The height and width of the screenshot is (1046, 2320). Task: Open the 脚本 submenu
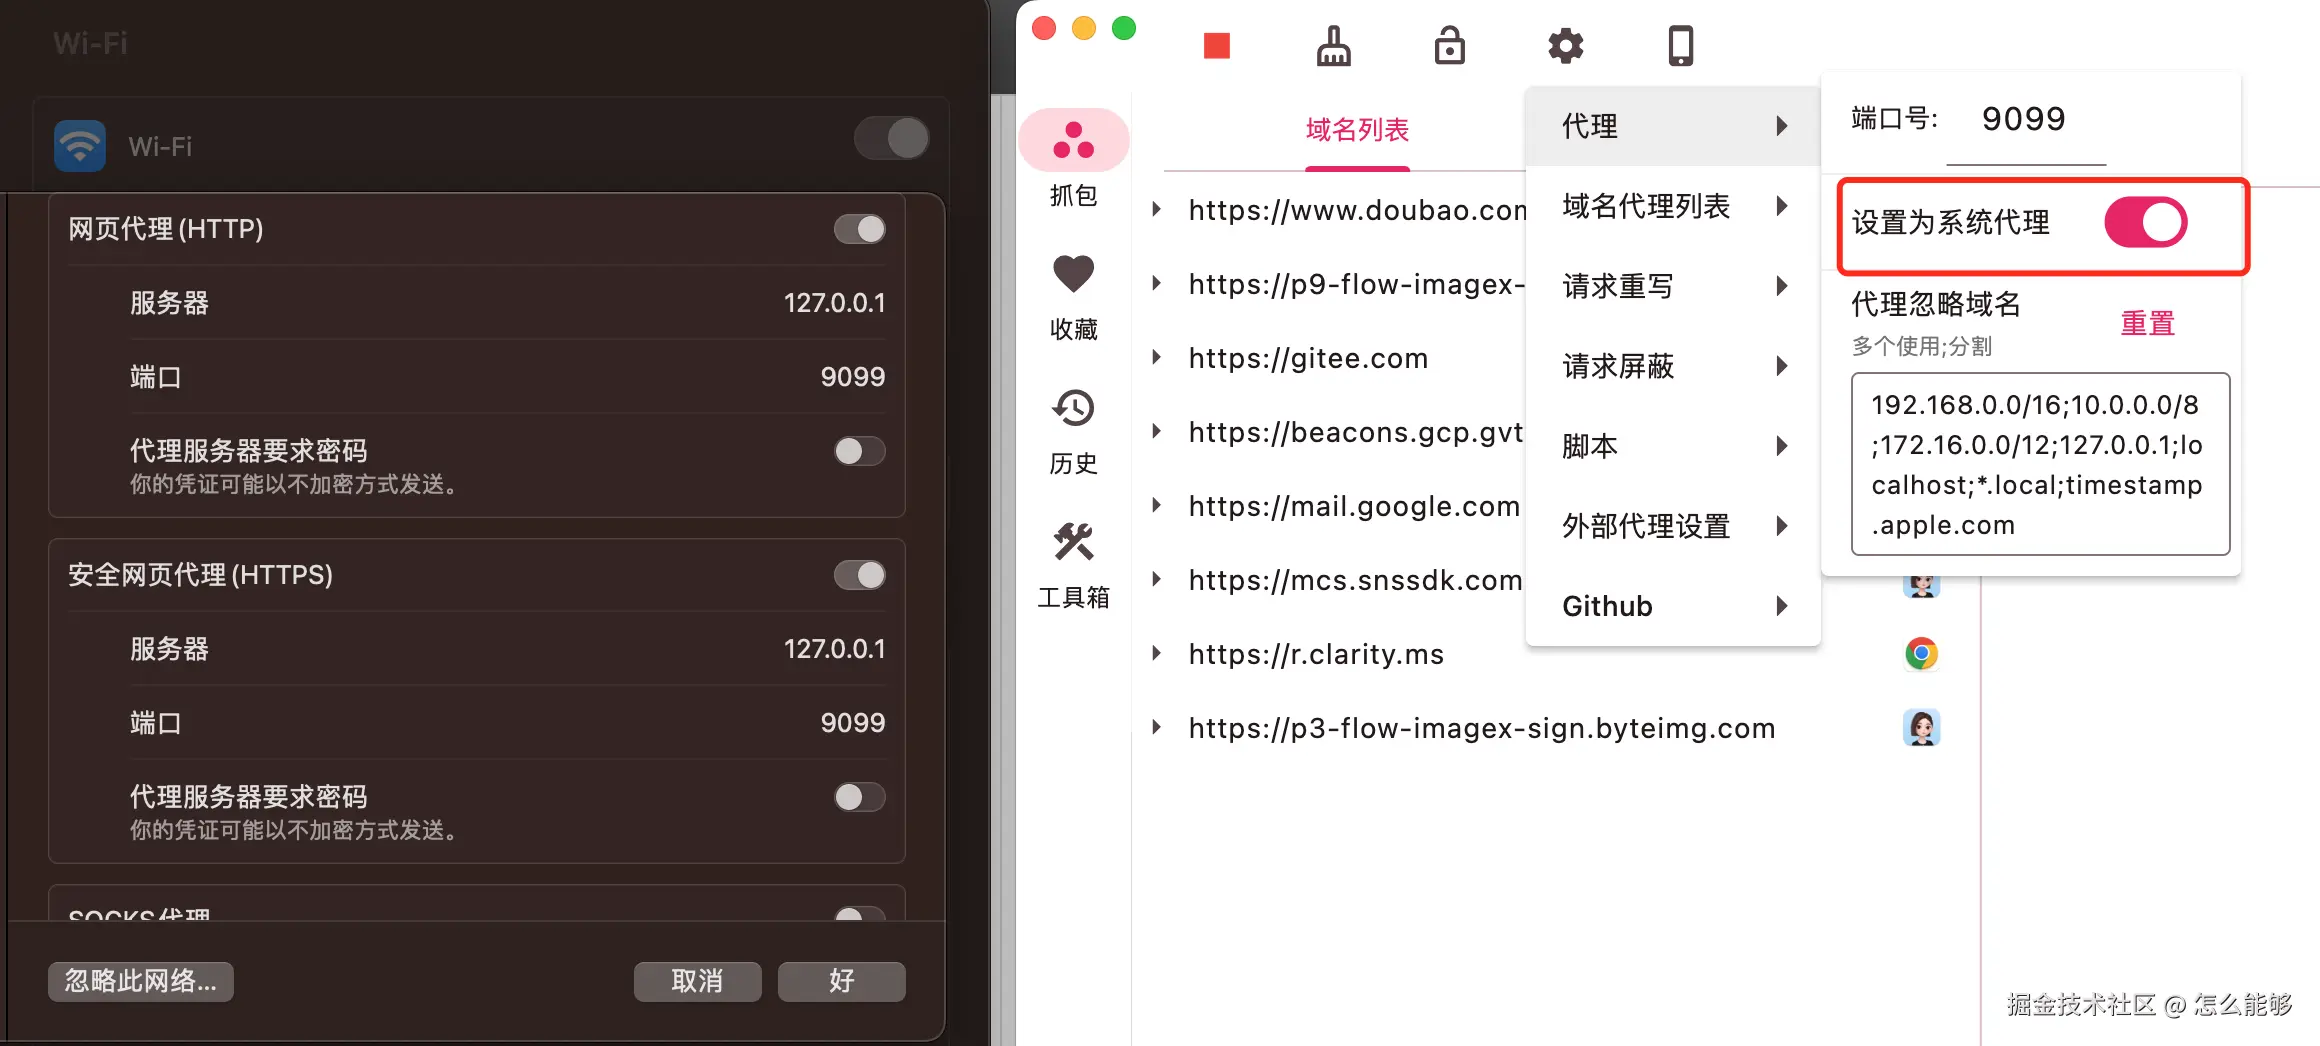coord(1588,446)
